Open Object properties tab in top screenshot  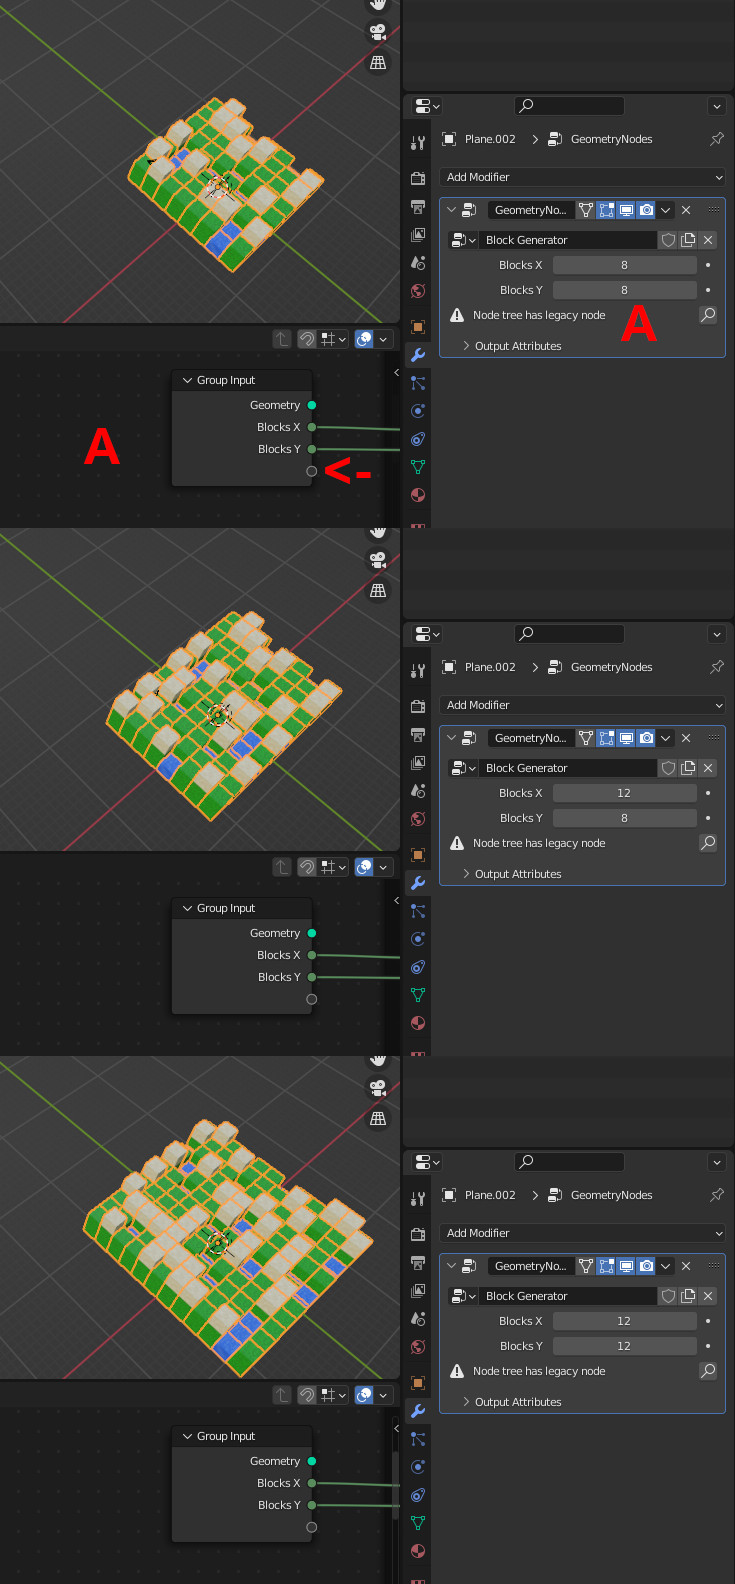(x=418, y=327)
